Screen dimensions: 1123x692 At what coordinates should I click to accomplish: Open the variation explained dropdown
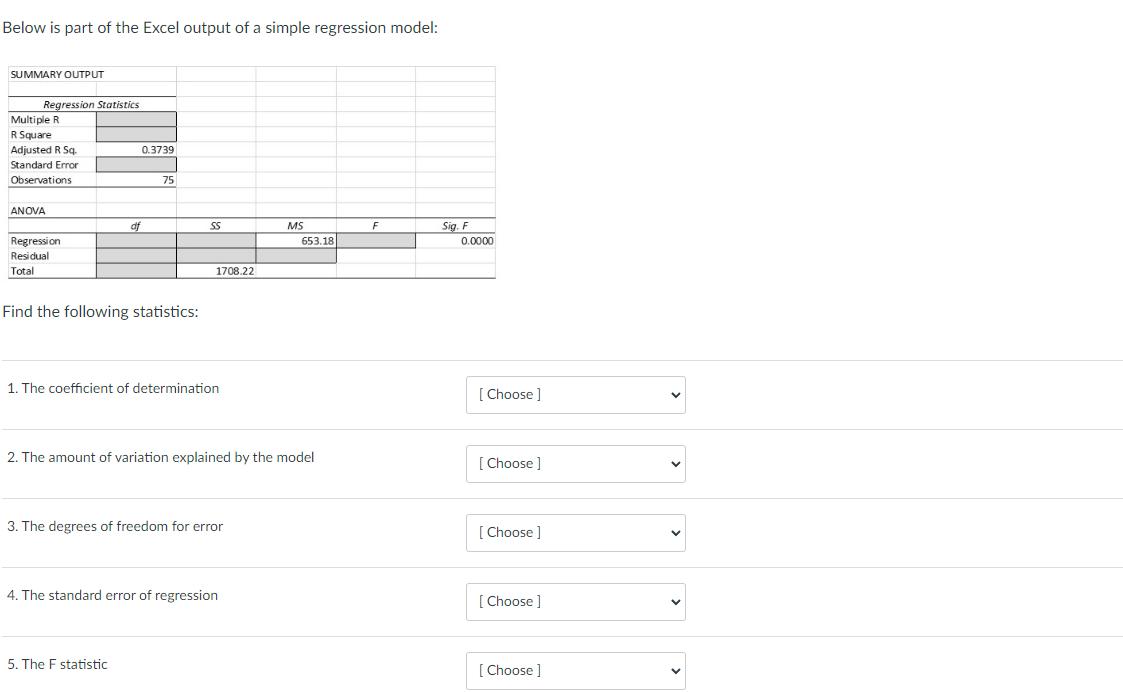pos(575,463)
